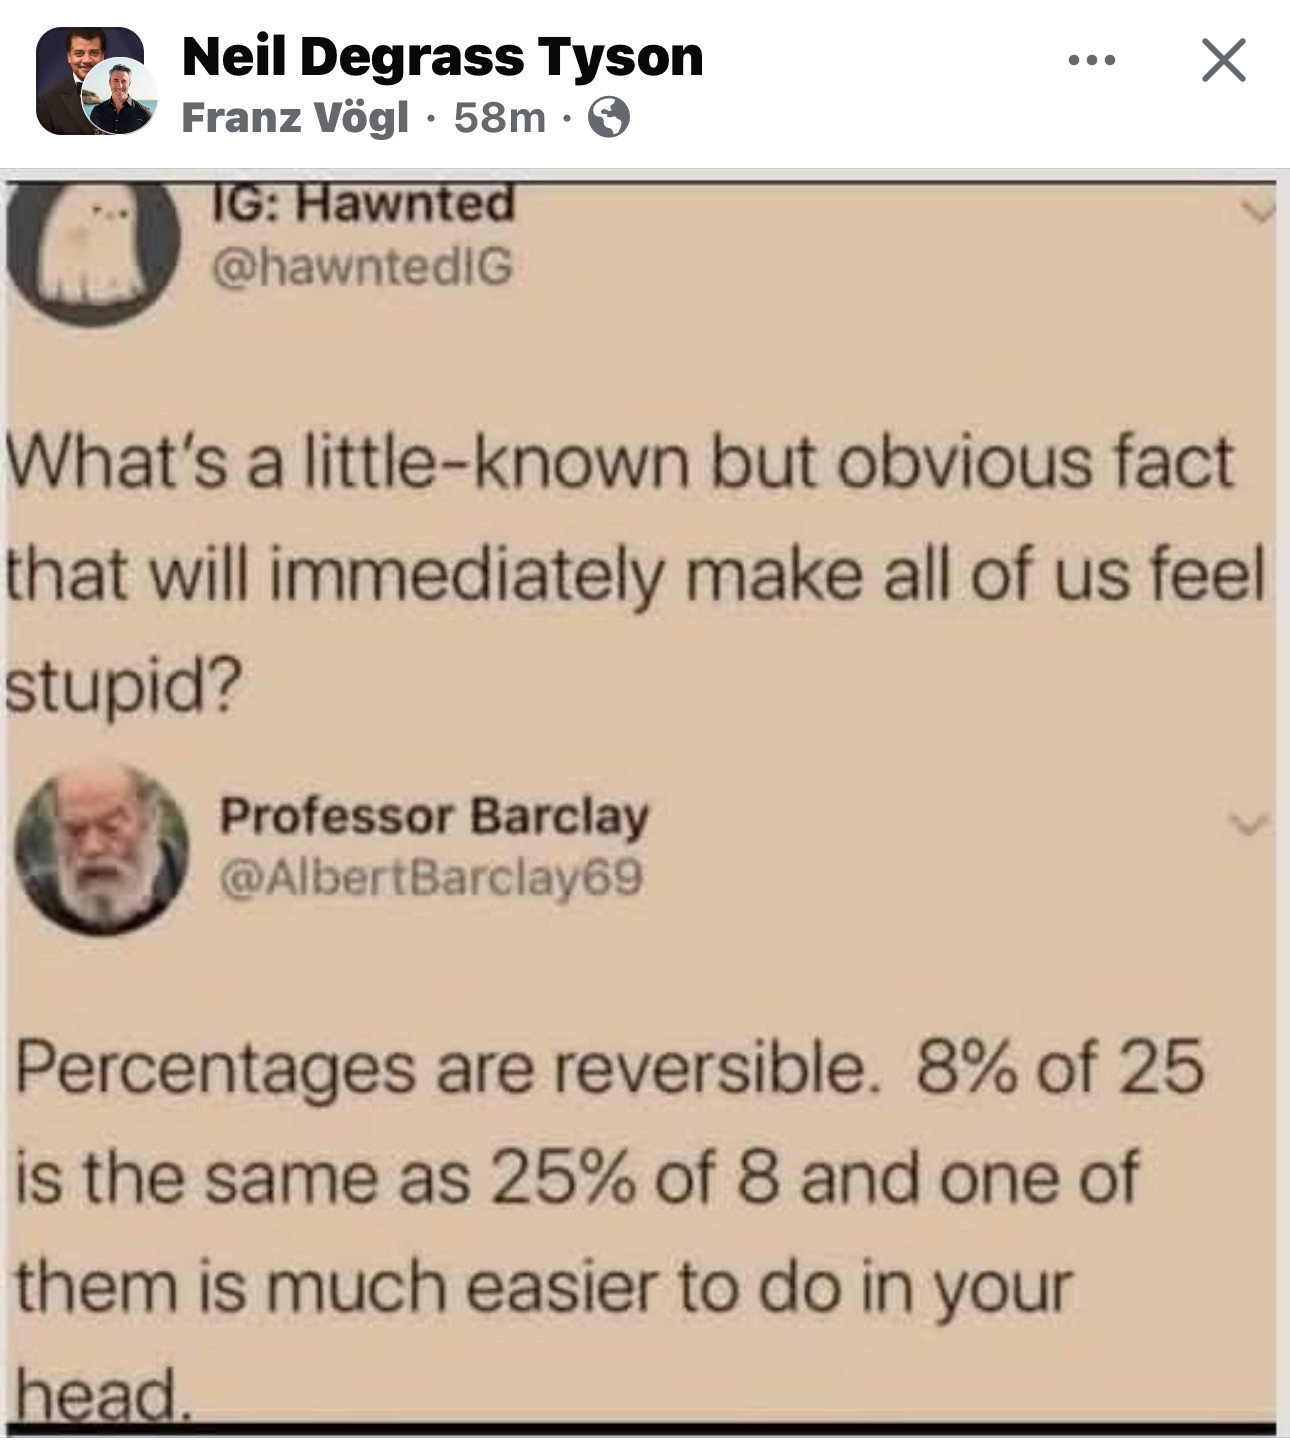Click Professor Barclay's bearded profile photo
The width and height of the screenshot is (1290, 1441).
pyautogui.click(x=102, y=848)
